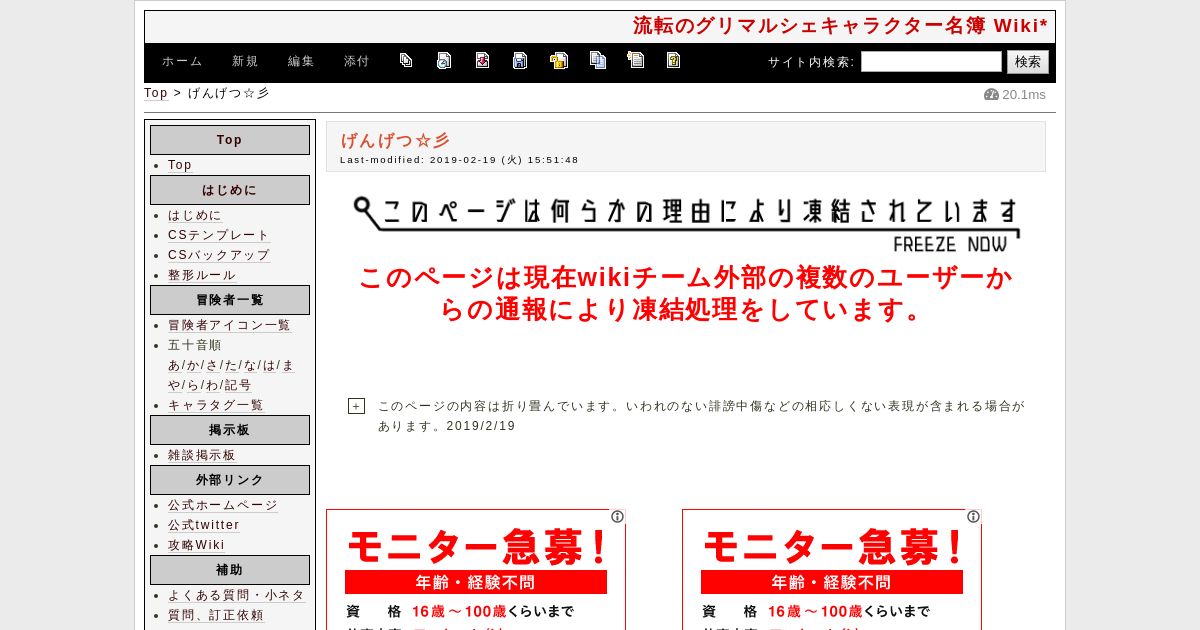
Task: Open the 添付 menu item
Action: click(x=357, y=61)
